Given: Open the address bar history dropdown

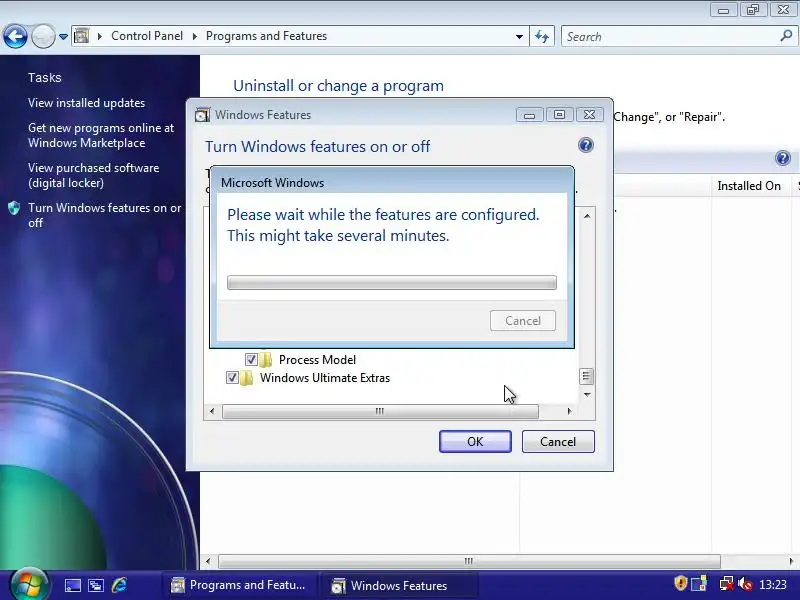Looking at the screenshot, I should [519, 37].
